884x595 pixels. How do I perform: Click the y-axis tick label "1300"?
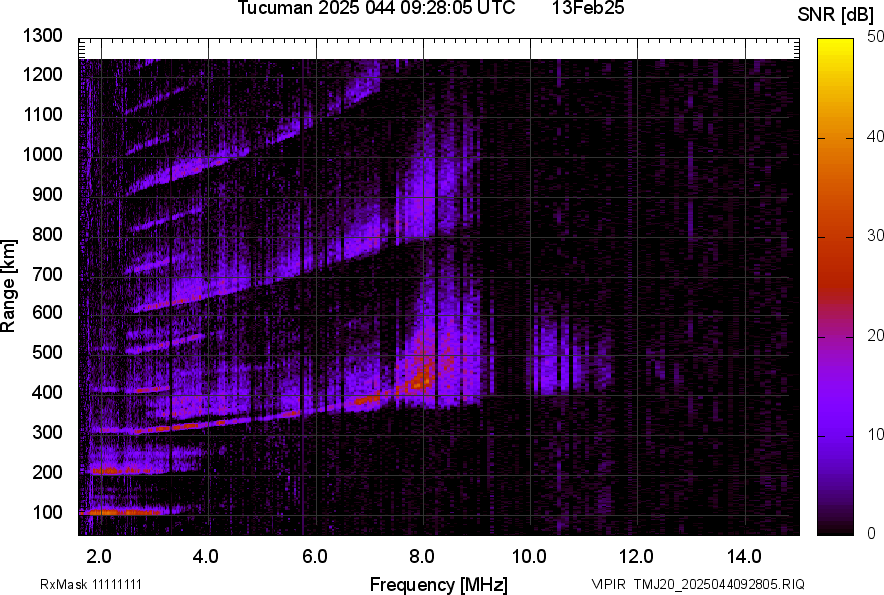(43, 36)
